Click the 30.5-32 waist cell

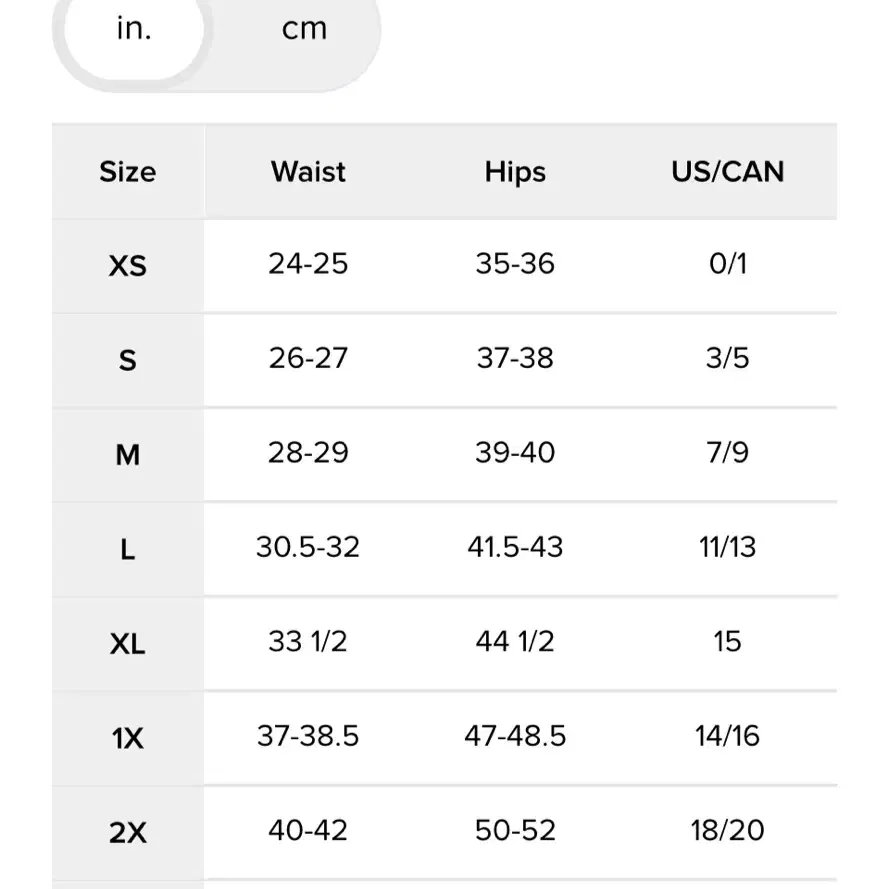[x=308, y=547]
